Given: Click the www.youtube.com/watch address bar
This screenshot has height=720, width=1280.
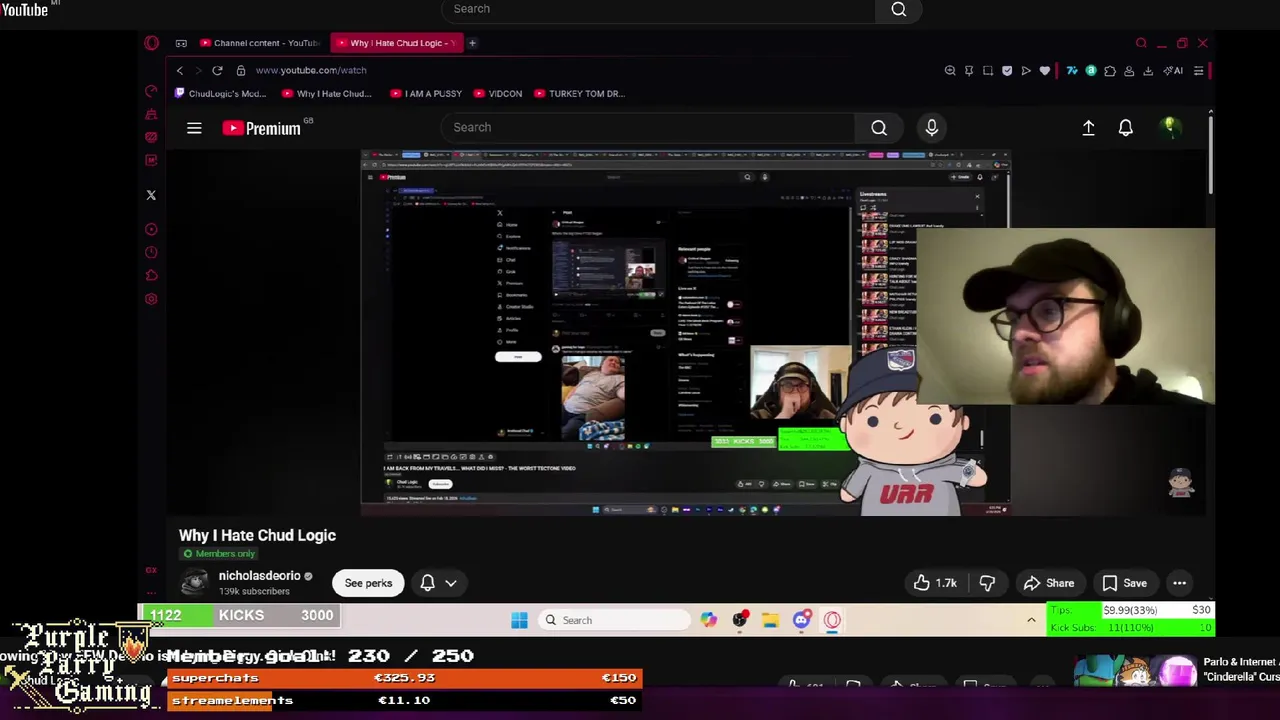Looking at the screenshot, I should coord(311,70).
